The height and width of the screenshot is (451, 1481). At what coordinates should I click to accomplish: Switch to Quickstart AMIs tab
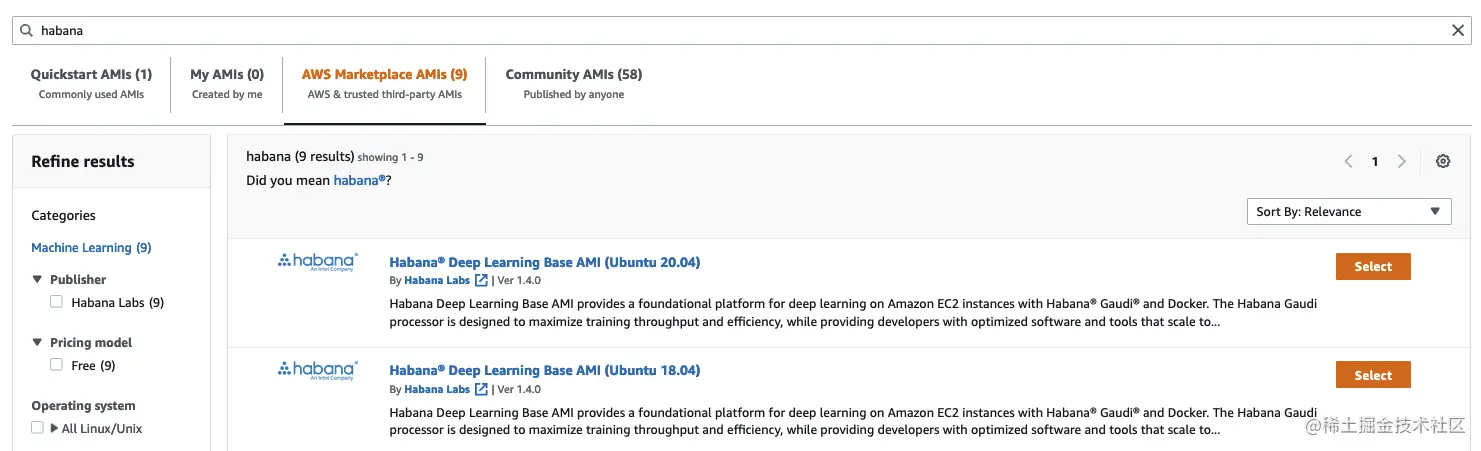91,84
